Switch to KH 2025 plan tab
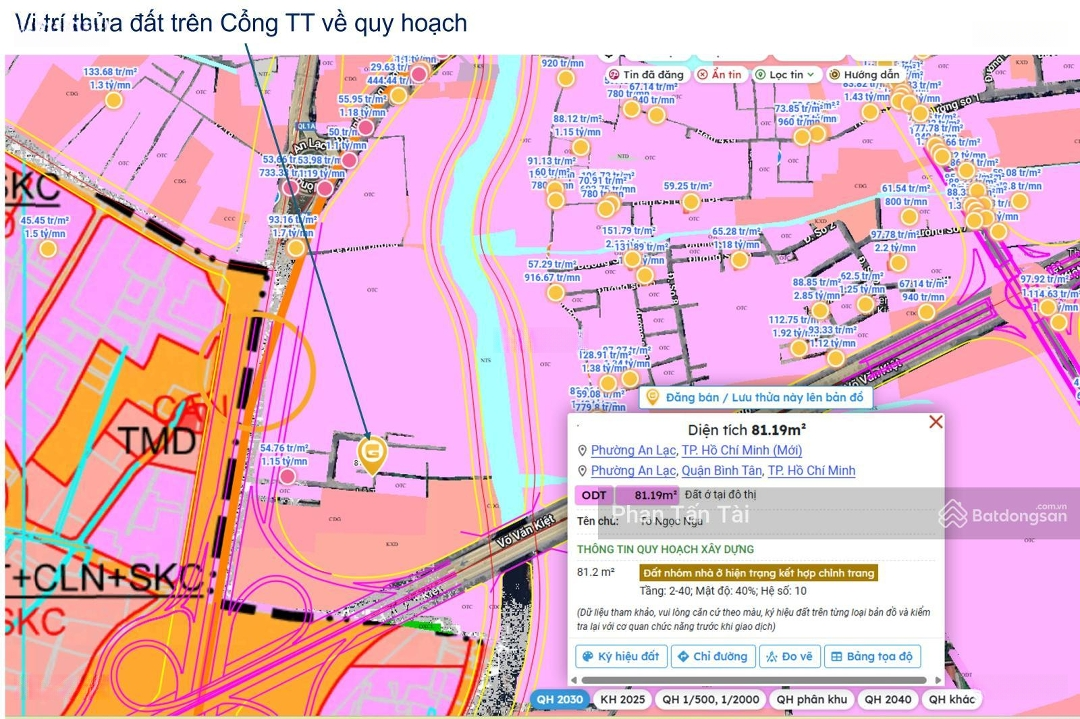This screenshot has height=719, width=1080. pyautogui.click(x=621, y=699)
